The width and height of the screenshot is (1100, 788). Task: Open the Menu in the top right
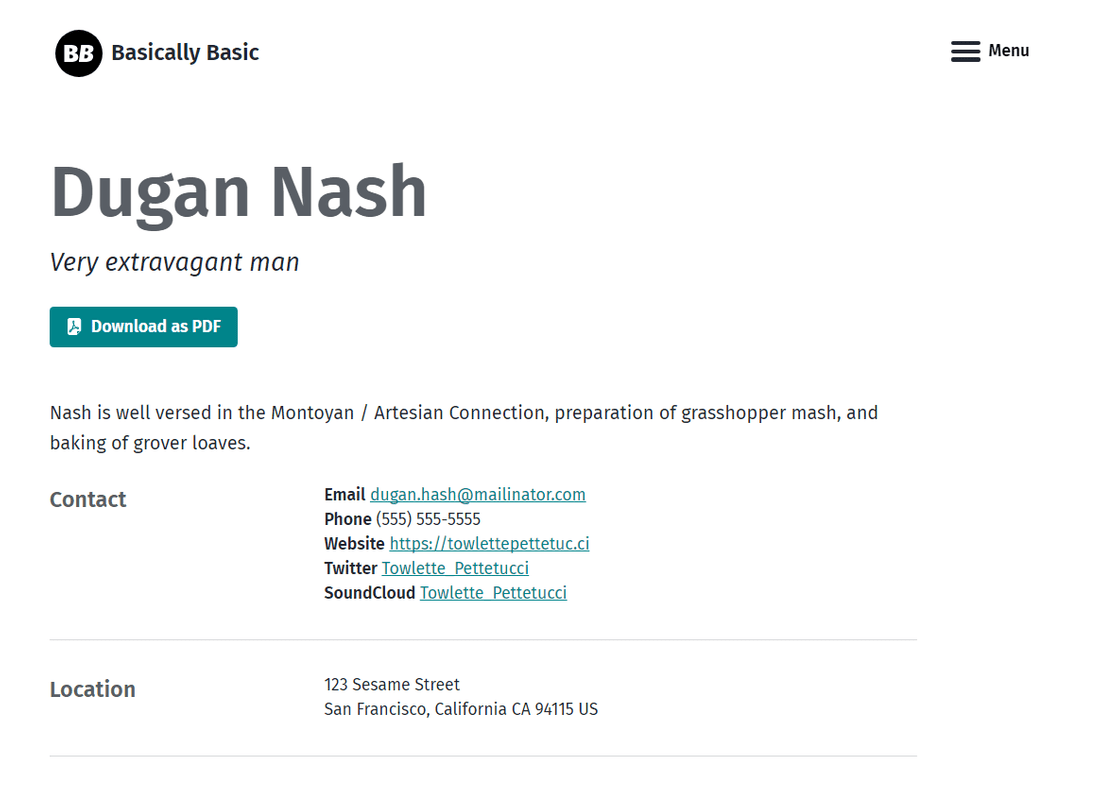1009,51
